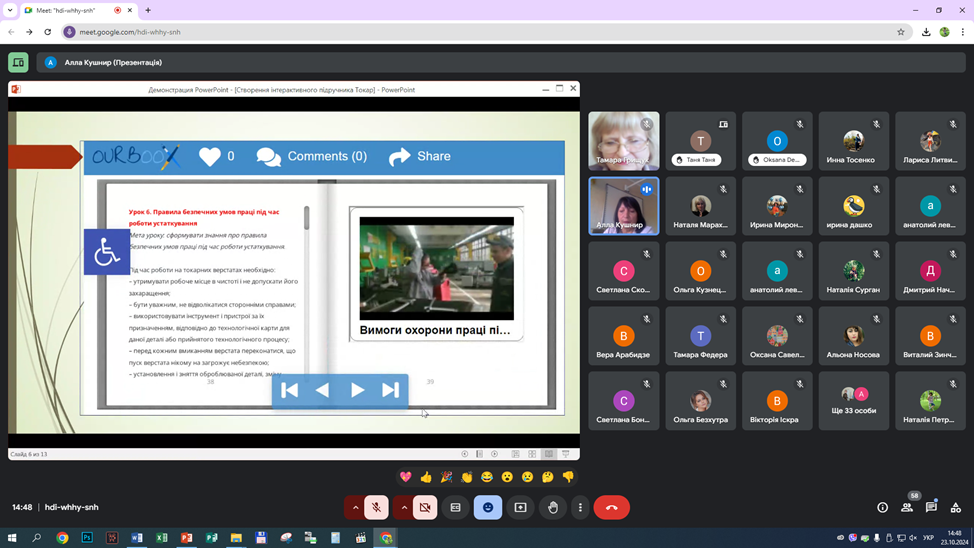Turn on the camera in Meet
974x548 pixels.
[425, 508]
